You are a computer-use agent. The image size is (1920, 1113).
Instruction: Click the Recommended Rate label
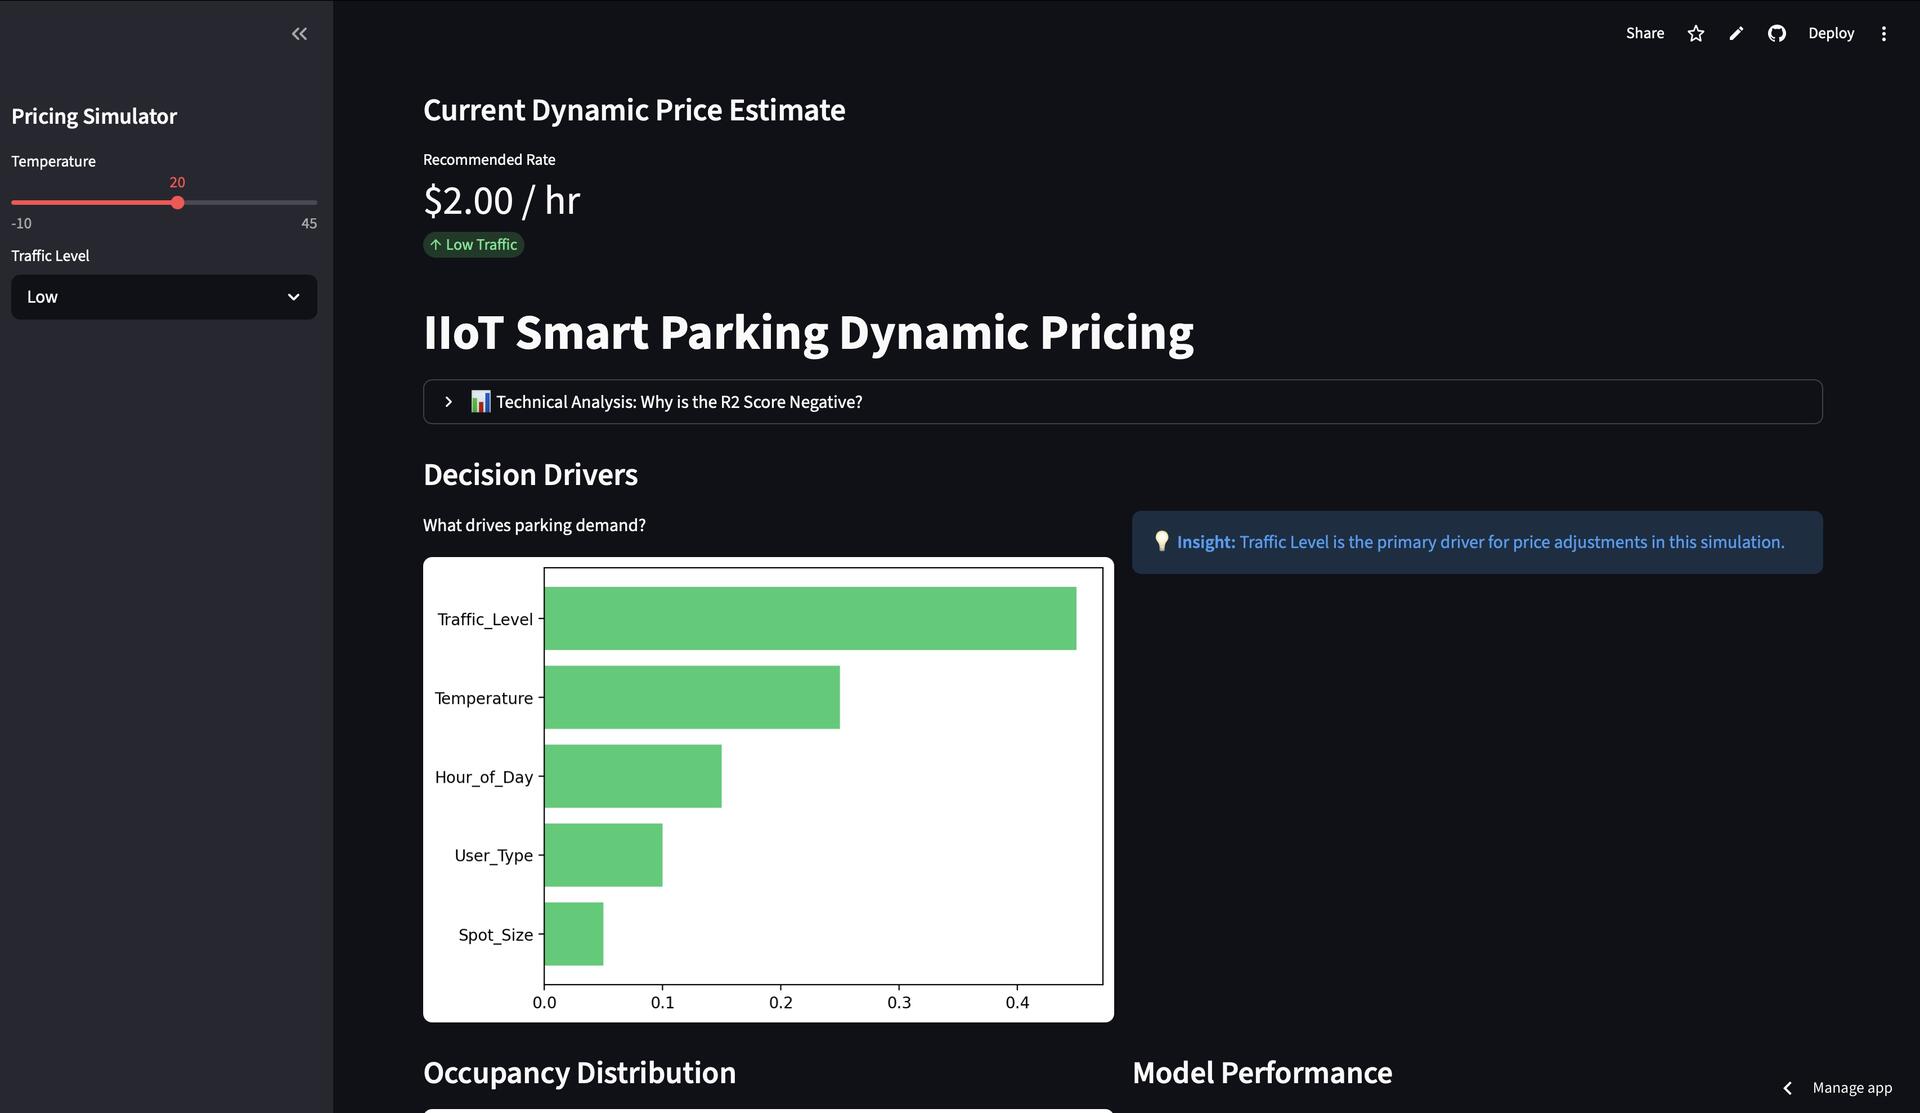(489, 160)
